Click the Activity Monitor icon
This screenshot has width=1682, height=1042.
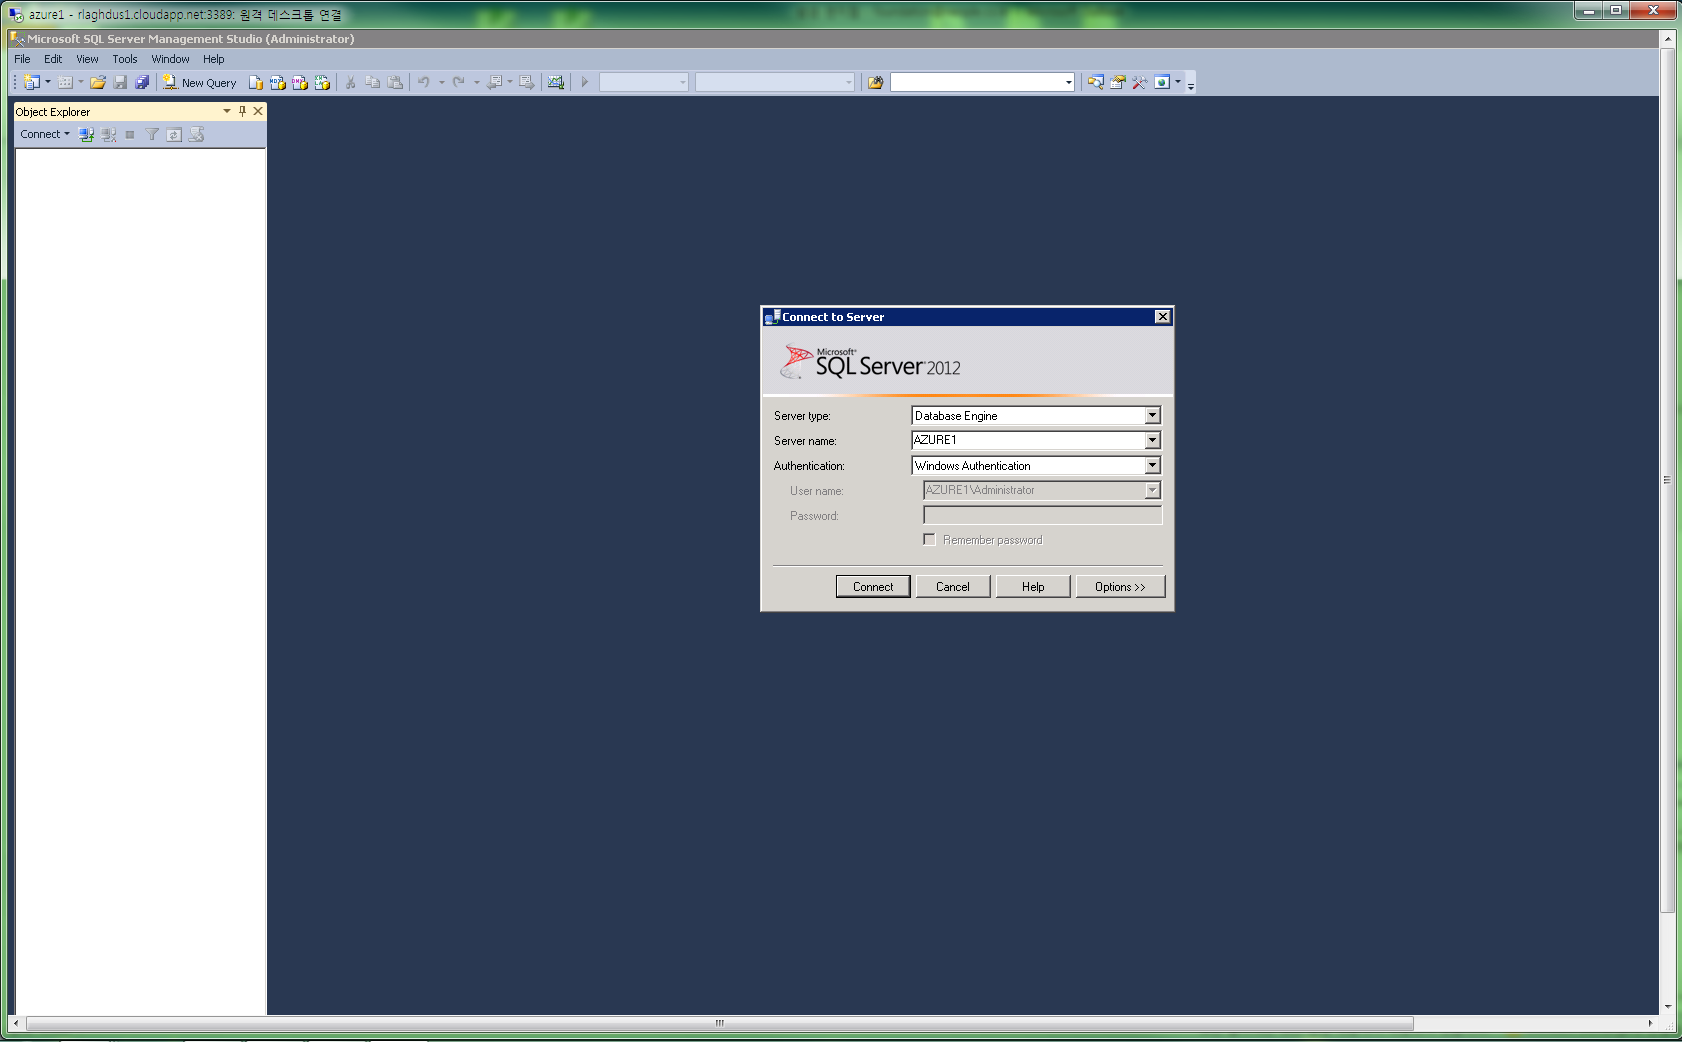(x=556, y=82)
